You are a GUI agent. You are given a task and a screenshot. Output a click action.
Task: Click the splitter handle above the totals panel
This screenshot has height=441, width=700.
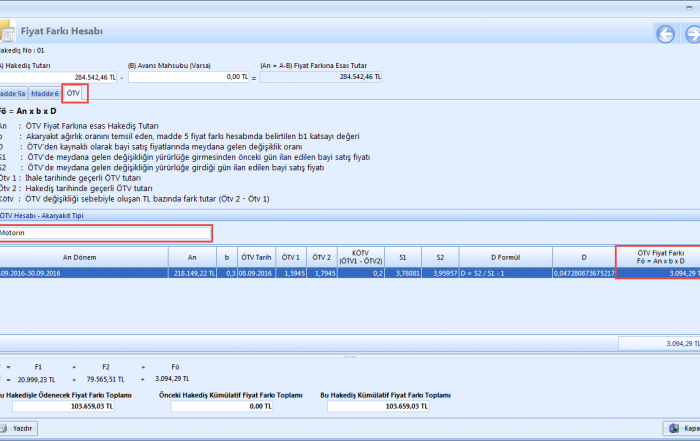pyautogui.click(x=350, y=357)
